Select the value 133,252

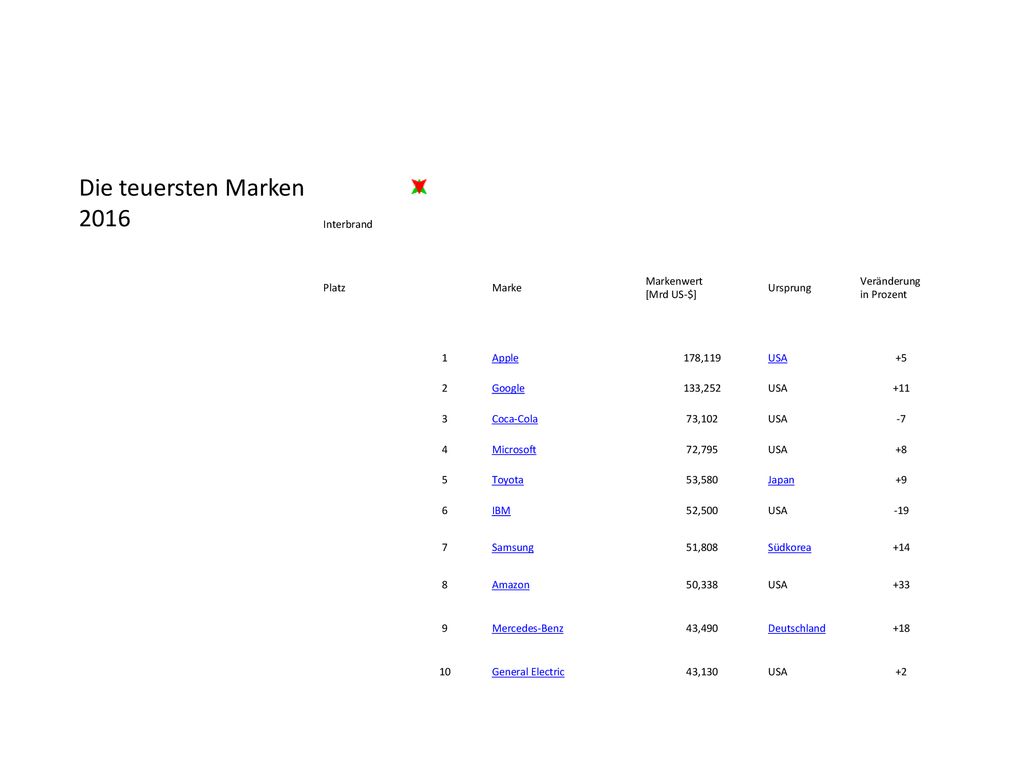click(x=702, y=388)
